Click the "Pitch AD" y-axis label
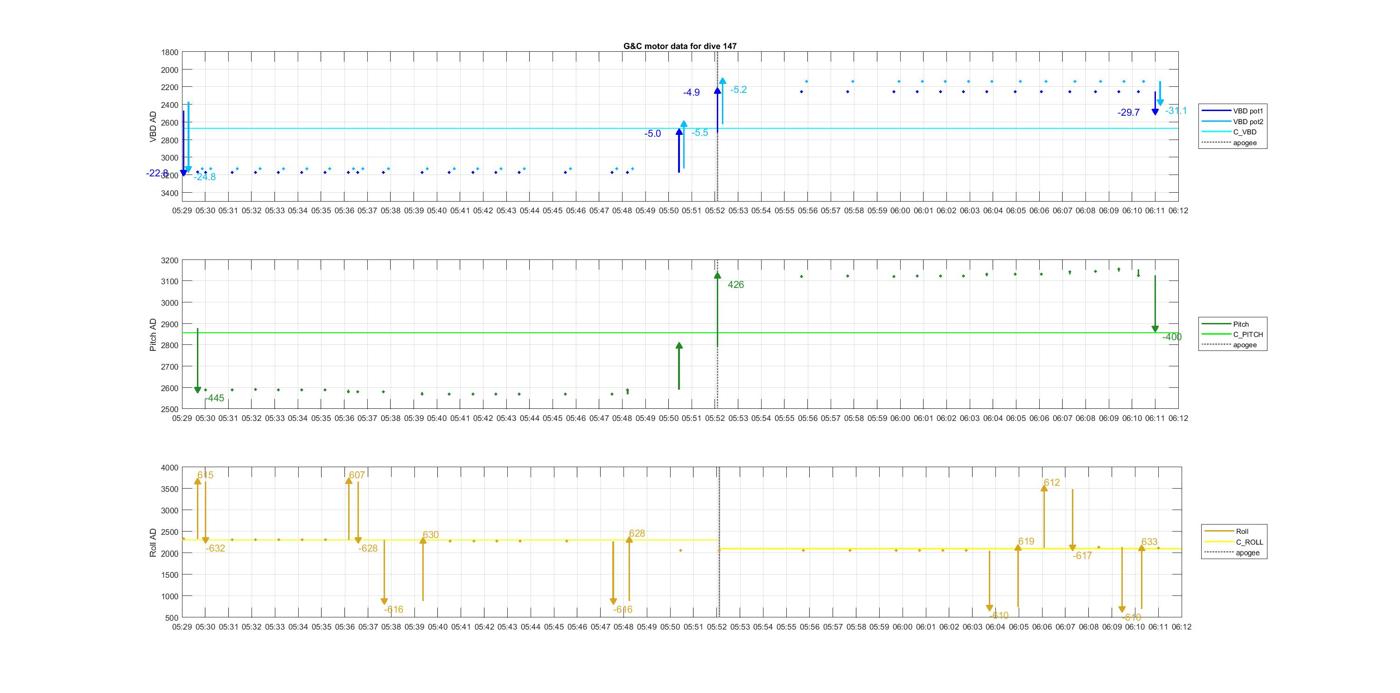 click(153, 335)
